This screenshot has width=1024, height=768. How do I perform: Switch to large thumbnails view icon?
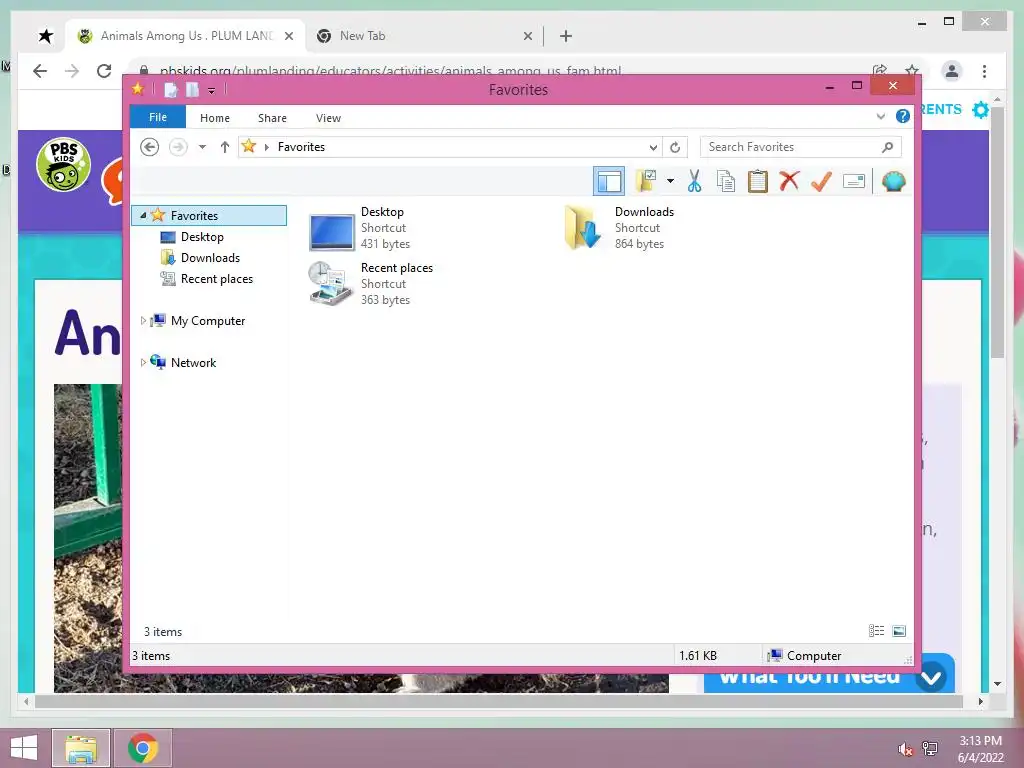coord(899,631)
